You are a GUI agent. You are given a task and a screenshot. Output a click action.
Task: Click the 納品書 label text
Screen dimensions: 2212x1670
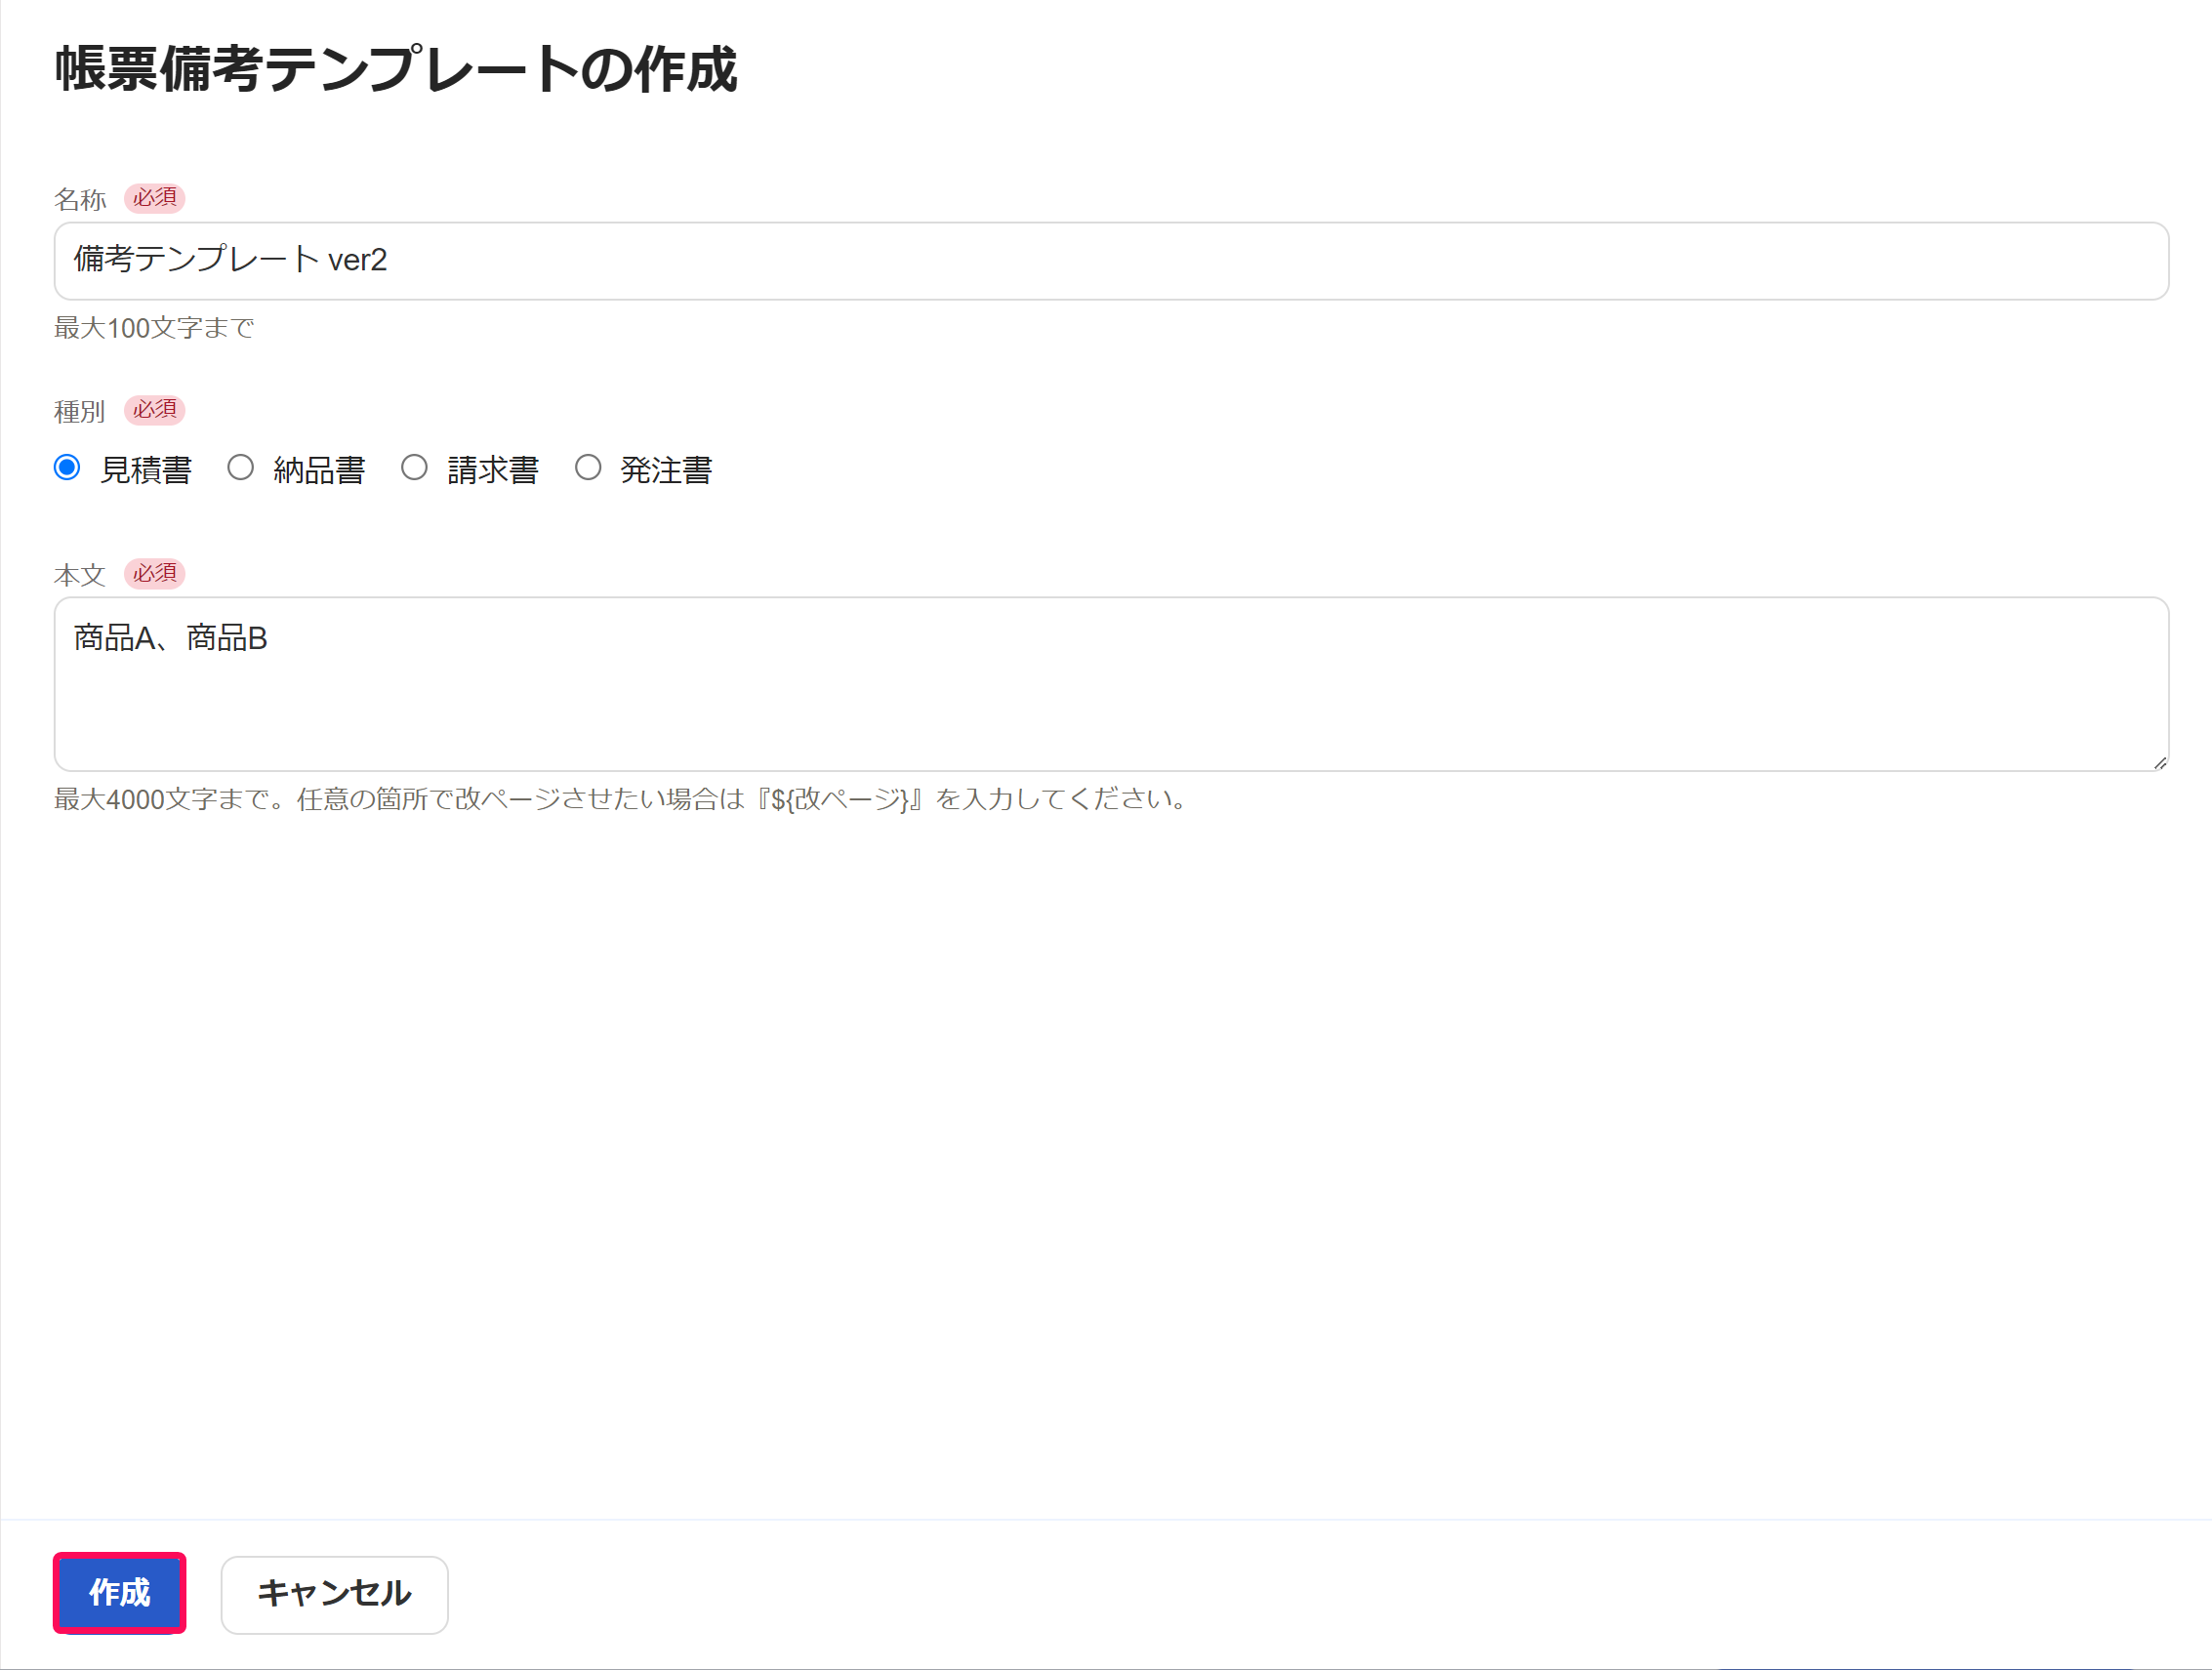coord(319,470)
